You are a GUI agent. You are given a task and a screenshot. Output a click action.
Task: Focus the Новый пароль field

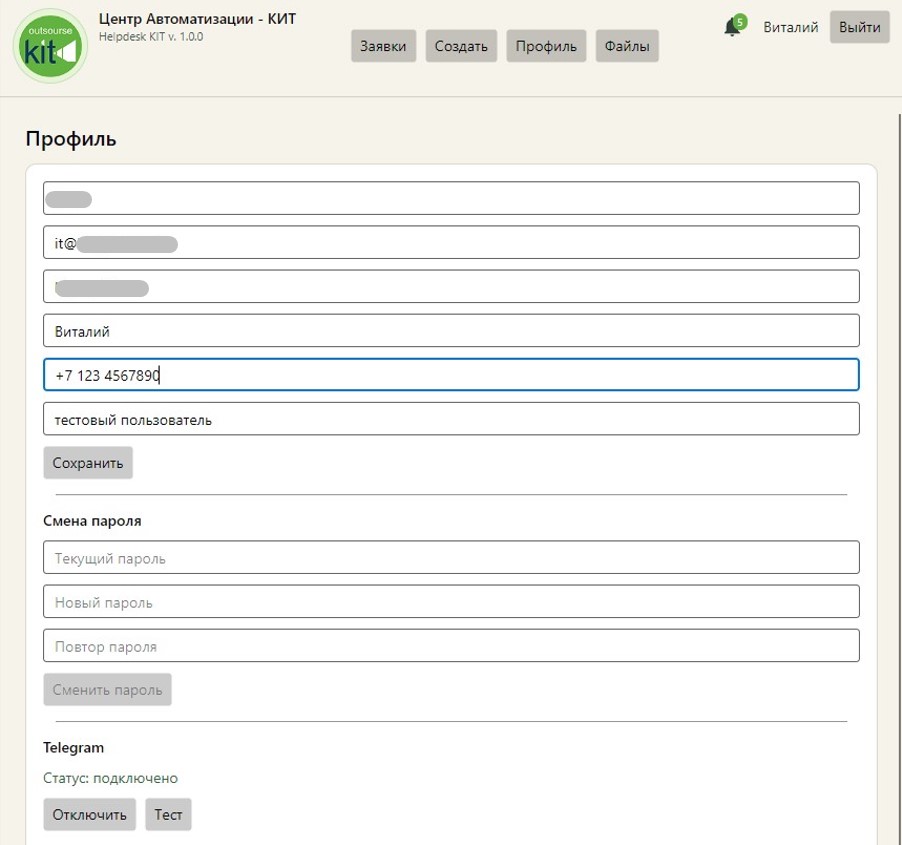[x=451, y=602]
